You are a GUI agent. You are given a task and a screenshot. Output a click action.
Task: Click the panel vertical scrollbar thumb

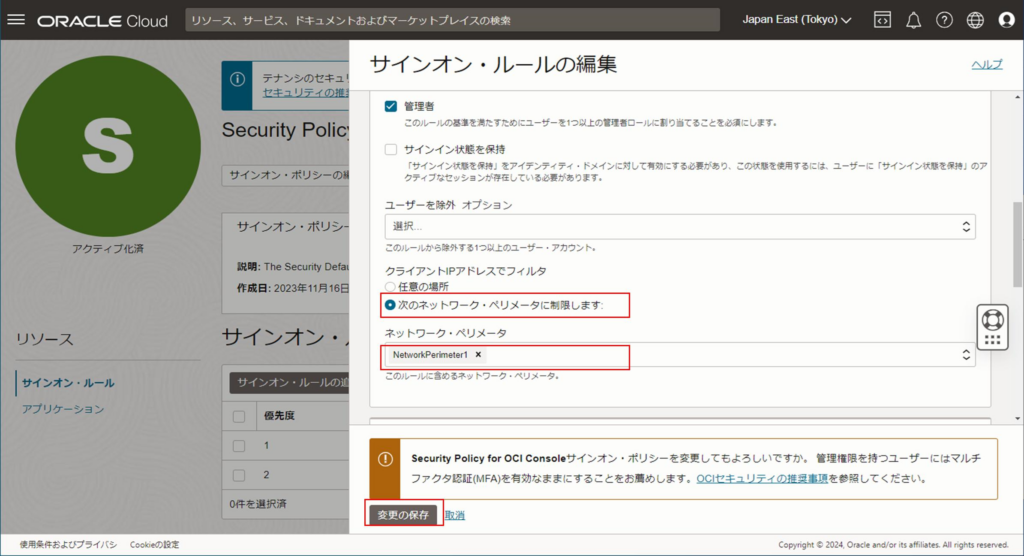point(1017,244)
